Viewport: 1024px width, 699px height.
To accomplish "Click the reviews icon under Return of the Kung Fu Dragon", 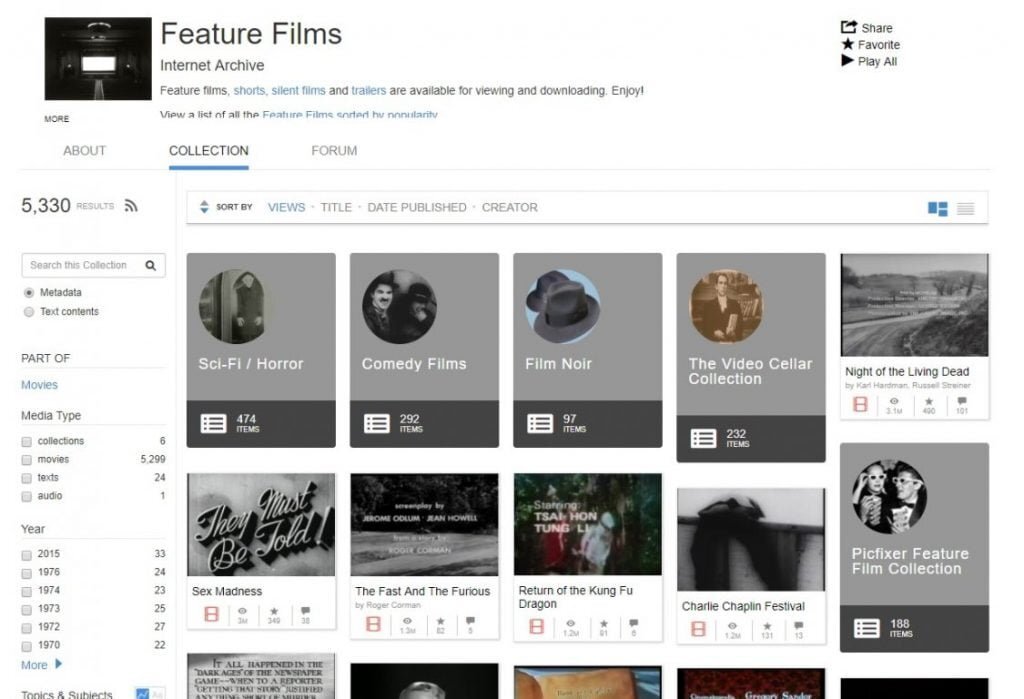I will click(x=633, y=623).
